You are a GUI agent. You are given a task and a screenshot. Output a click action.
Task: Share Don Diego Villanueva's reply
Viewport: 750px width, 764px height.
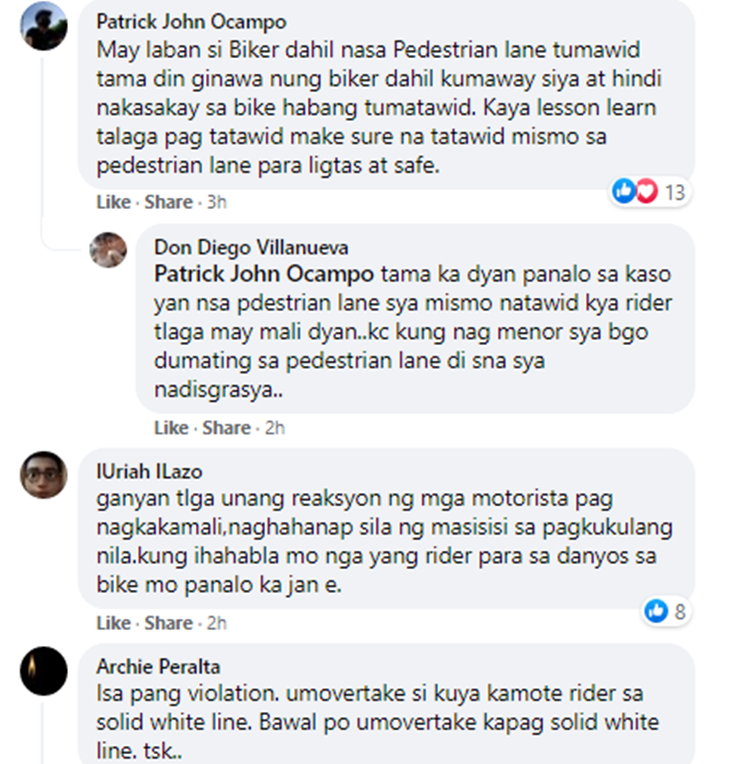pos(227,428)
